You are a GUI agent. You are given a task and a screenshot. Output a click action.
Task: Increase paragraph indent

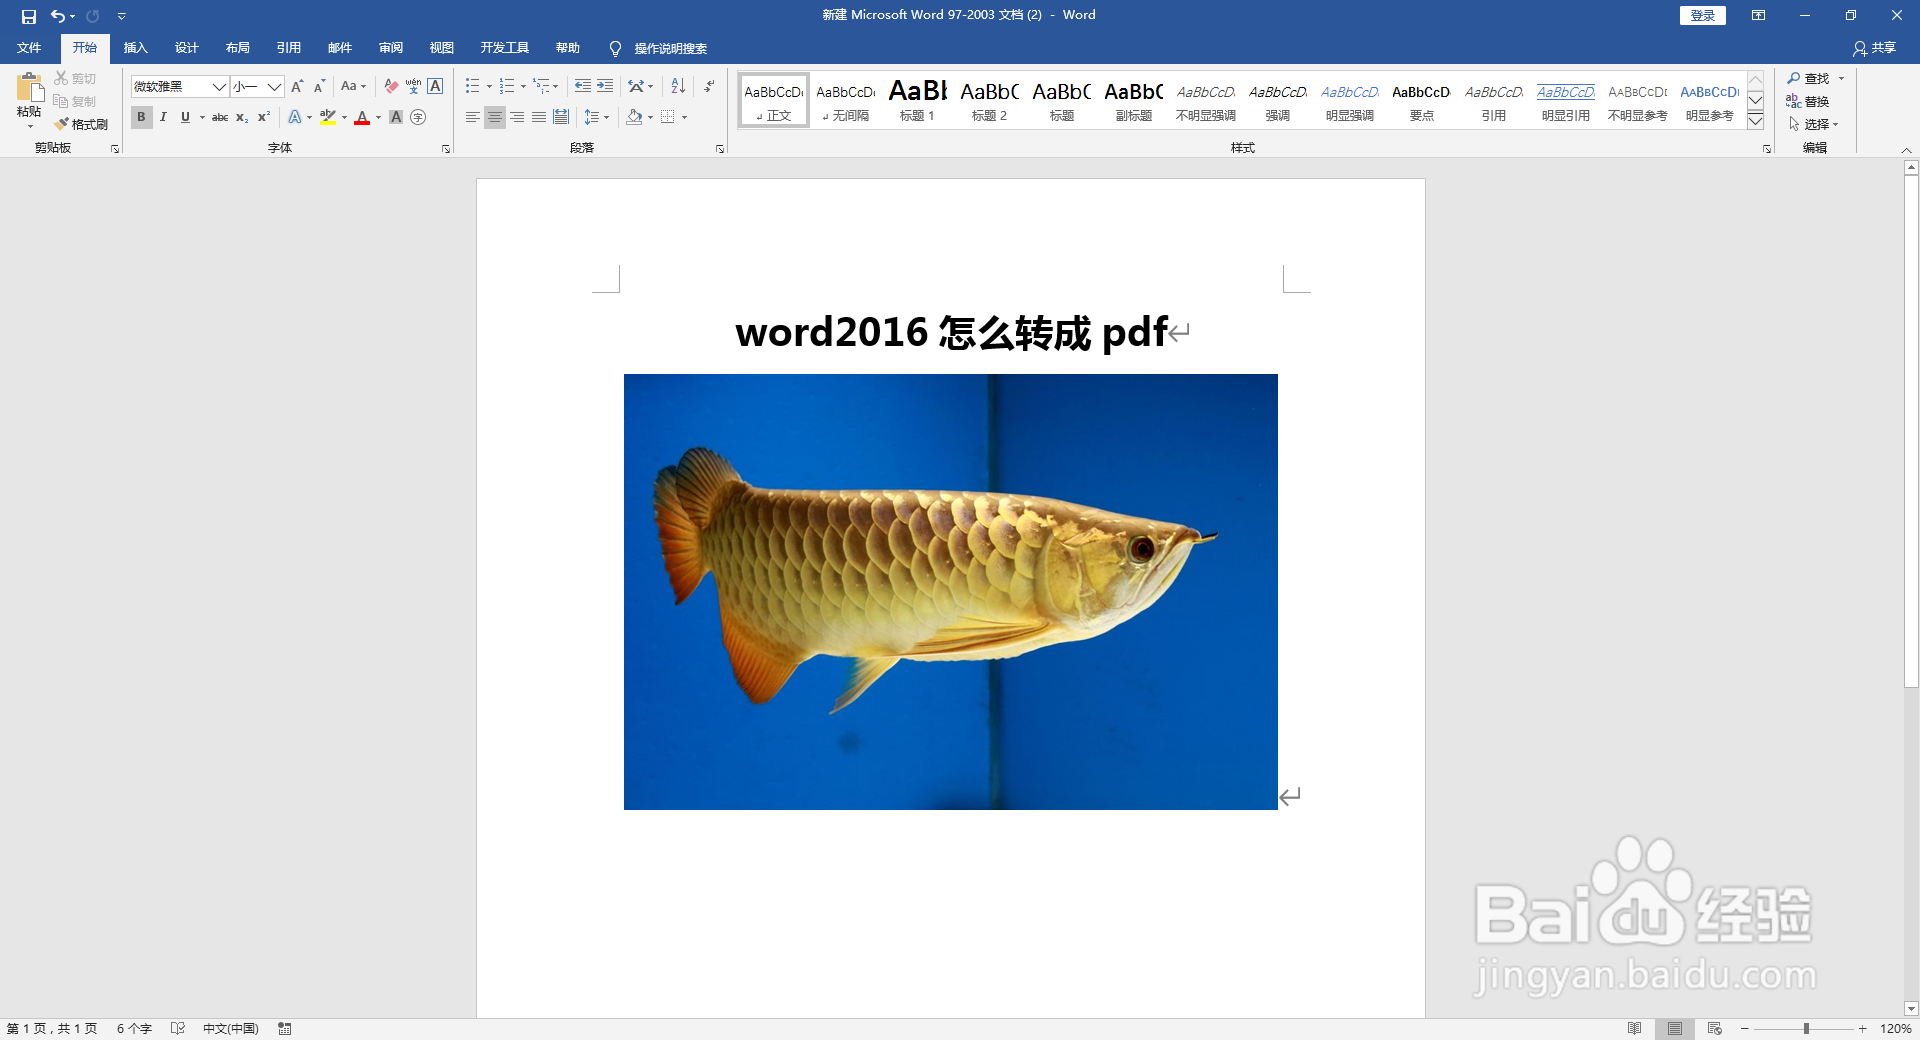click(605, 86)
